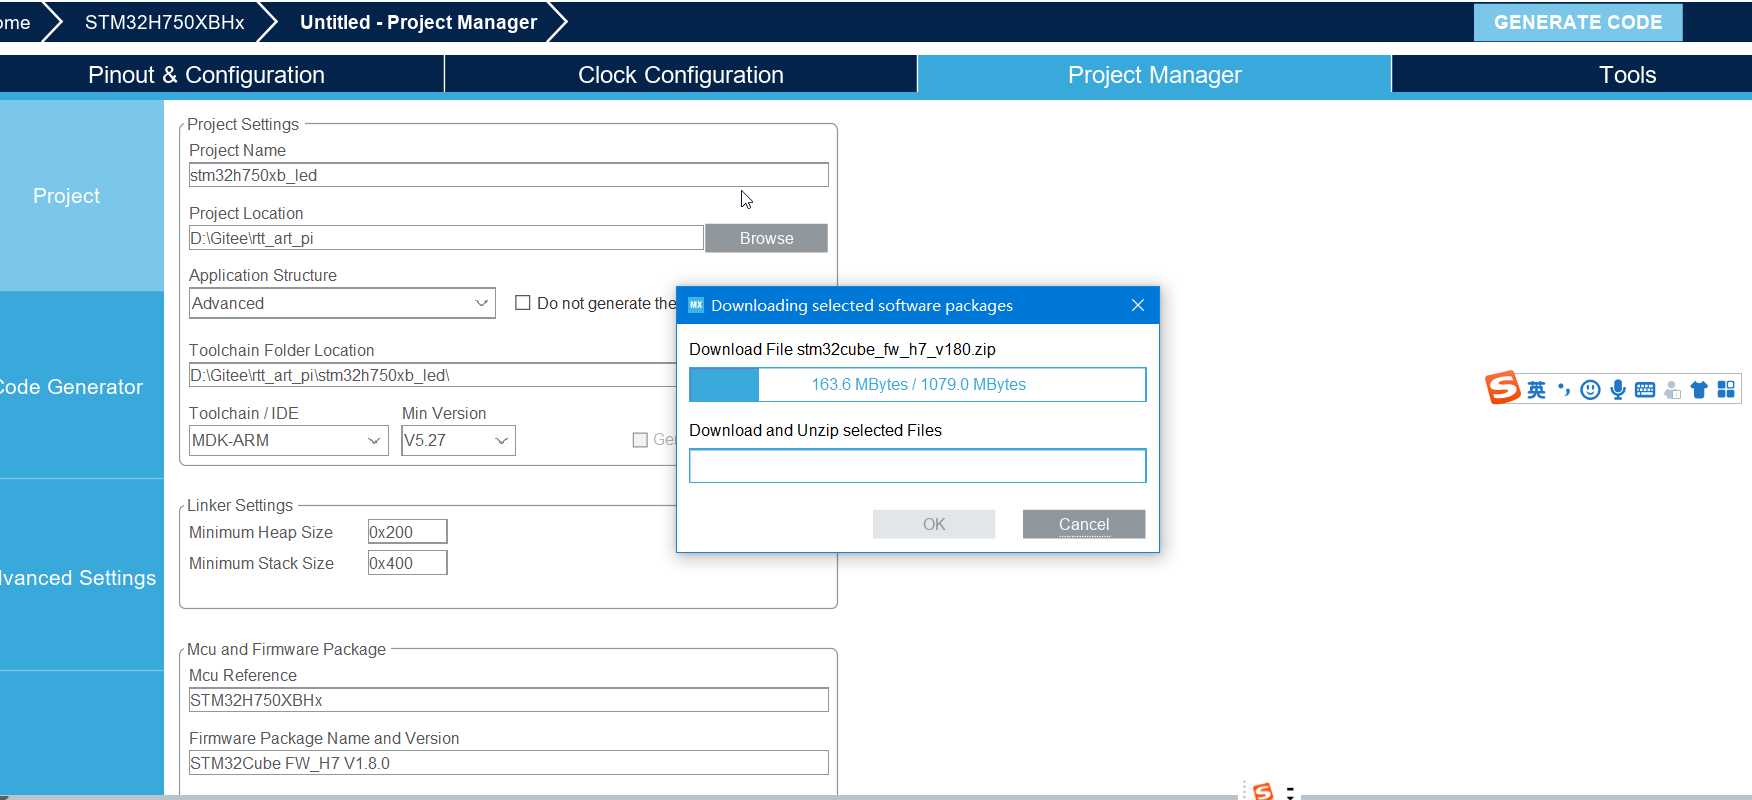Open the Toolchain / IDE dropdown
This screenshot has height=800, width=1752.
(288, 440)
